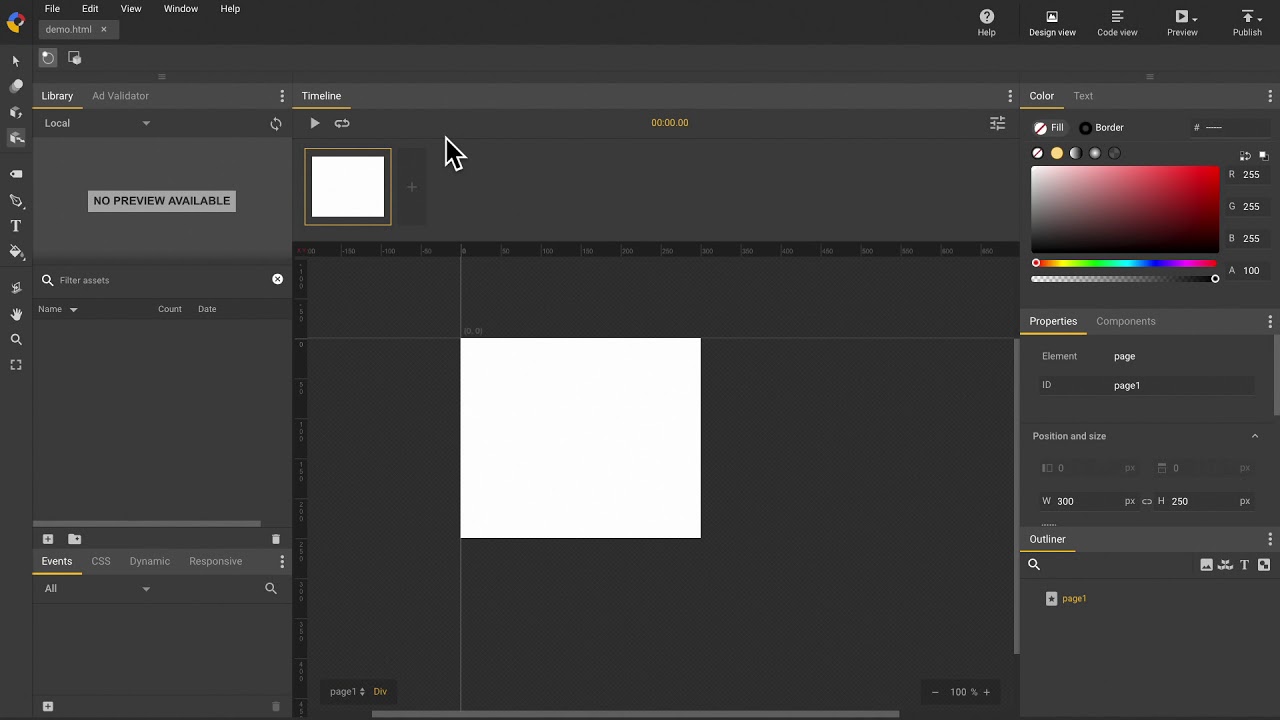Select the Pen tool
Viewport: 1280px width, 720px height.
(16, 200)
